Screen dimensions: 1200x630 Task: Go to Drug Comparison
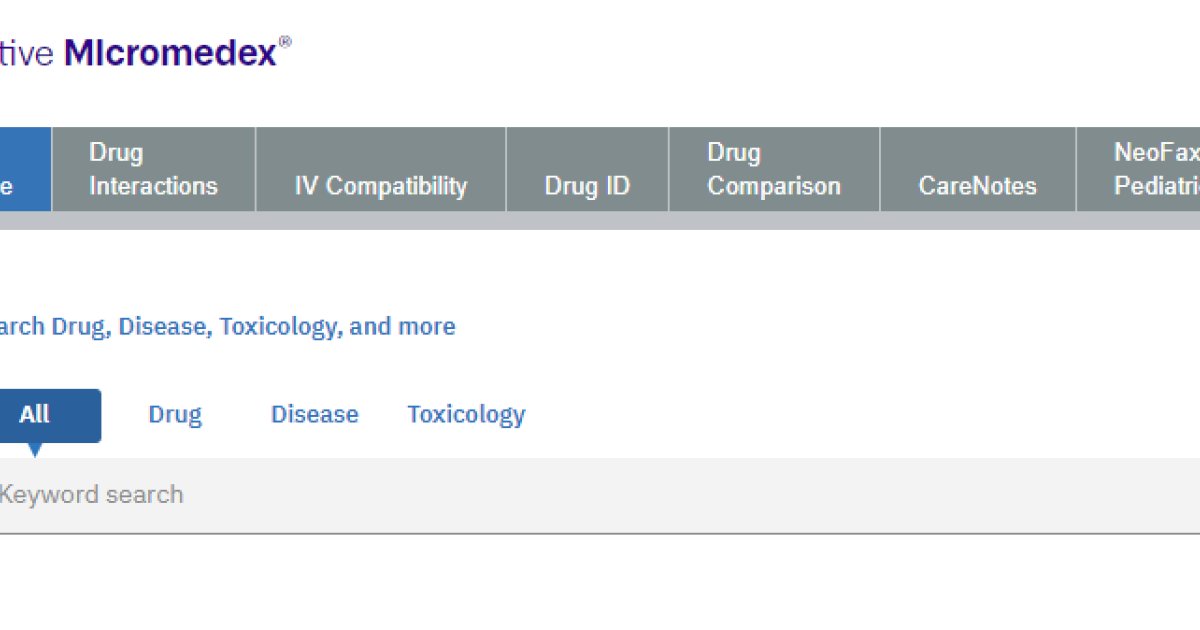click(x=773, y=169)
